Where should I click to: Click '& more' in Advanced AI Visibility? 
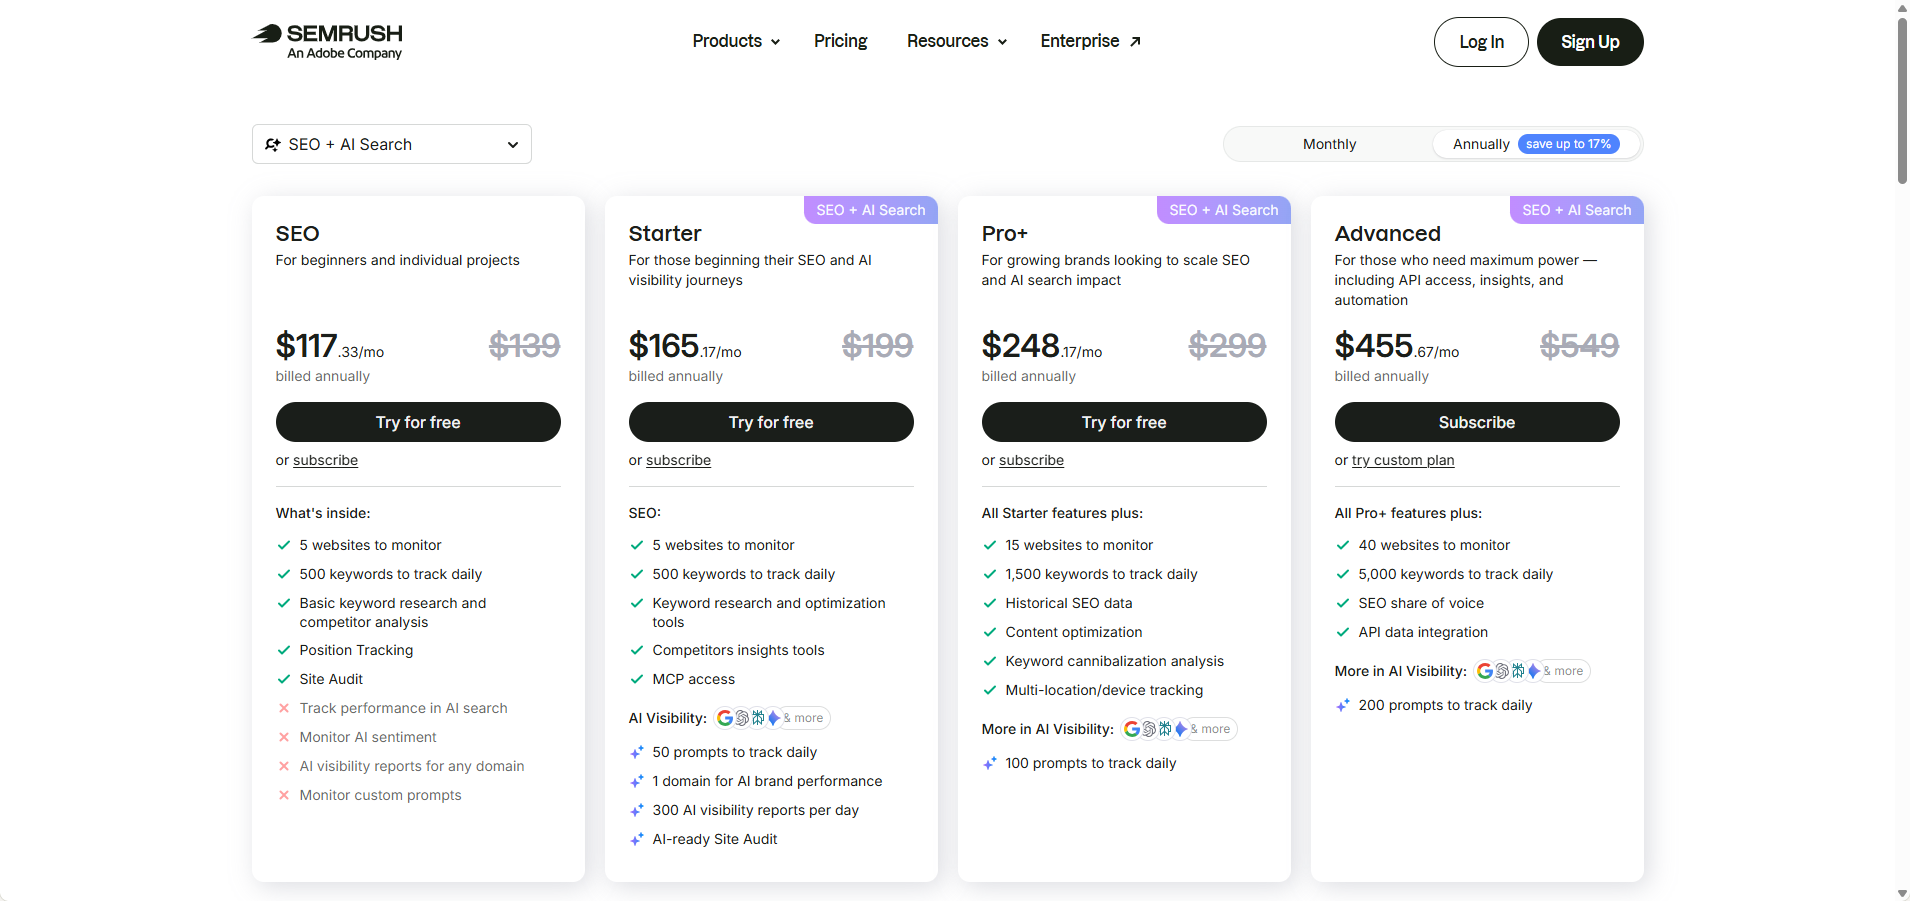click(x=1564, y=671)
